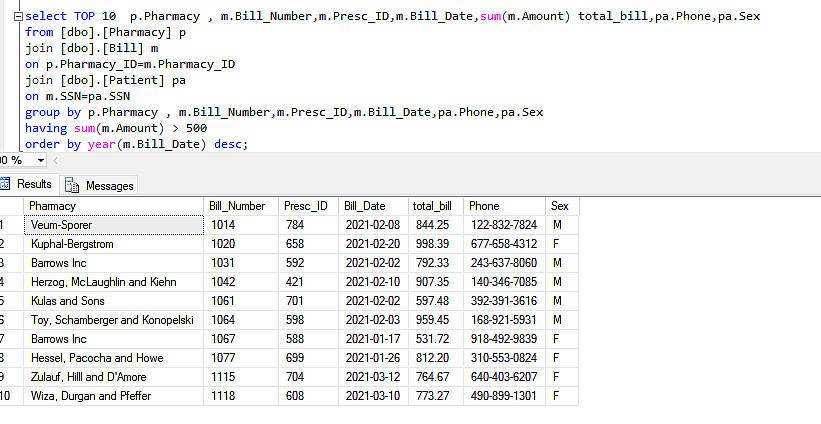Click the Messages tab icon
Screen dimensions: 821x424
[73, 185]
